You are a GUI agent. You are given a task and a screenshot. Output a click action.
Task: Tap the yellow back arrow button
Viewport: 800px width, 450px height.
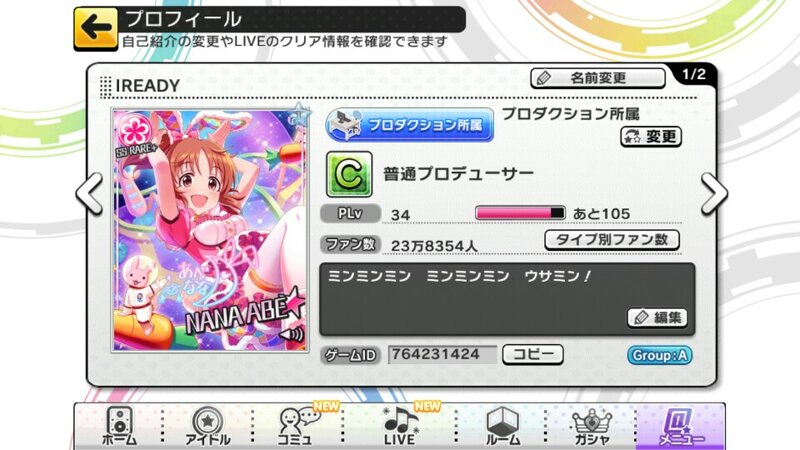click(95, 29)
